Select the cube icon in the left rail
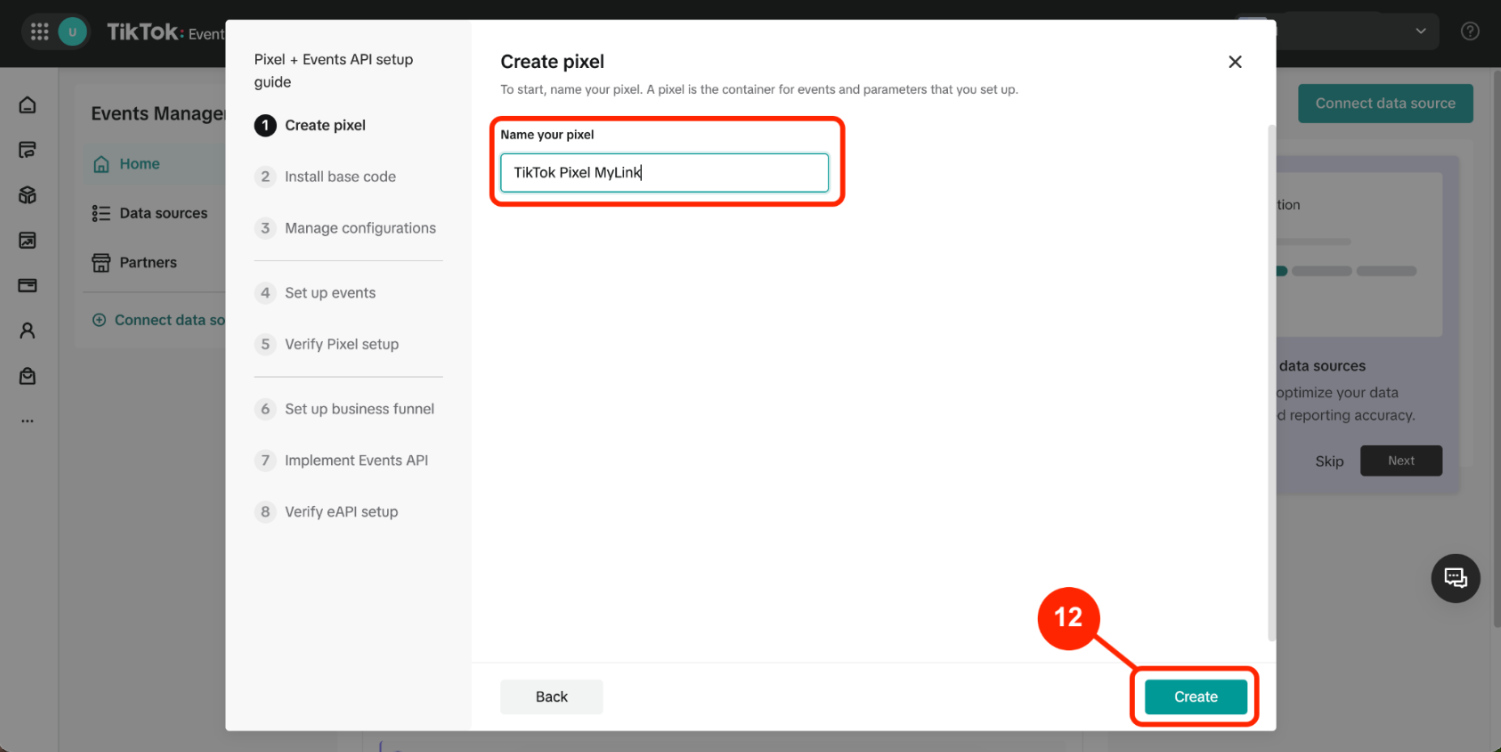1501x752 pixels. (x=28, y=195)
